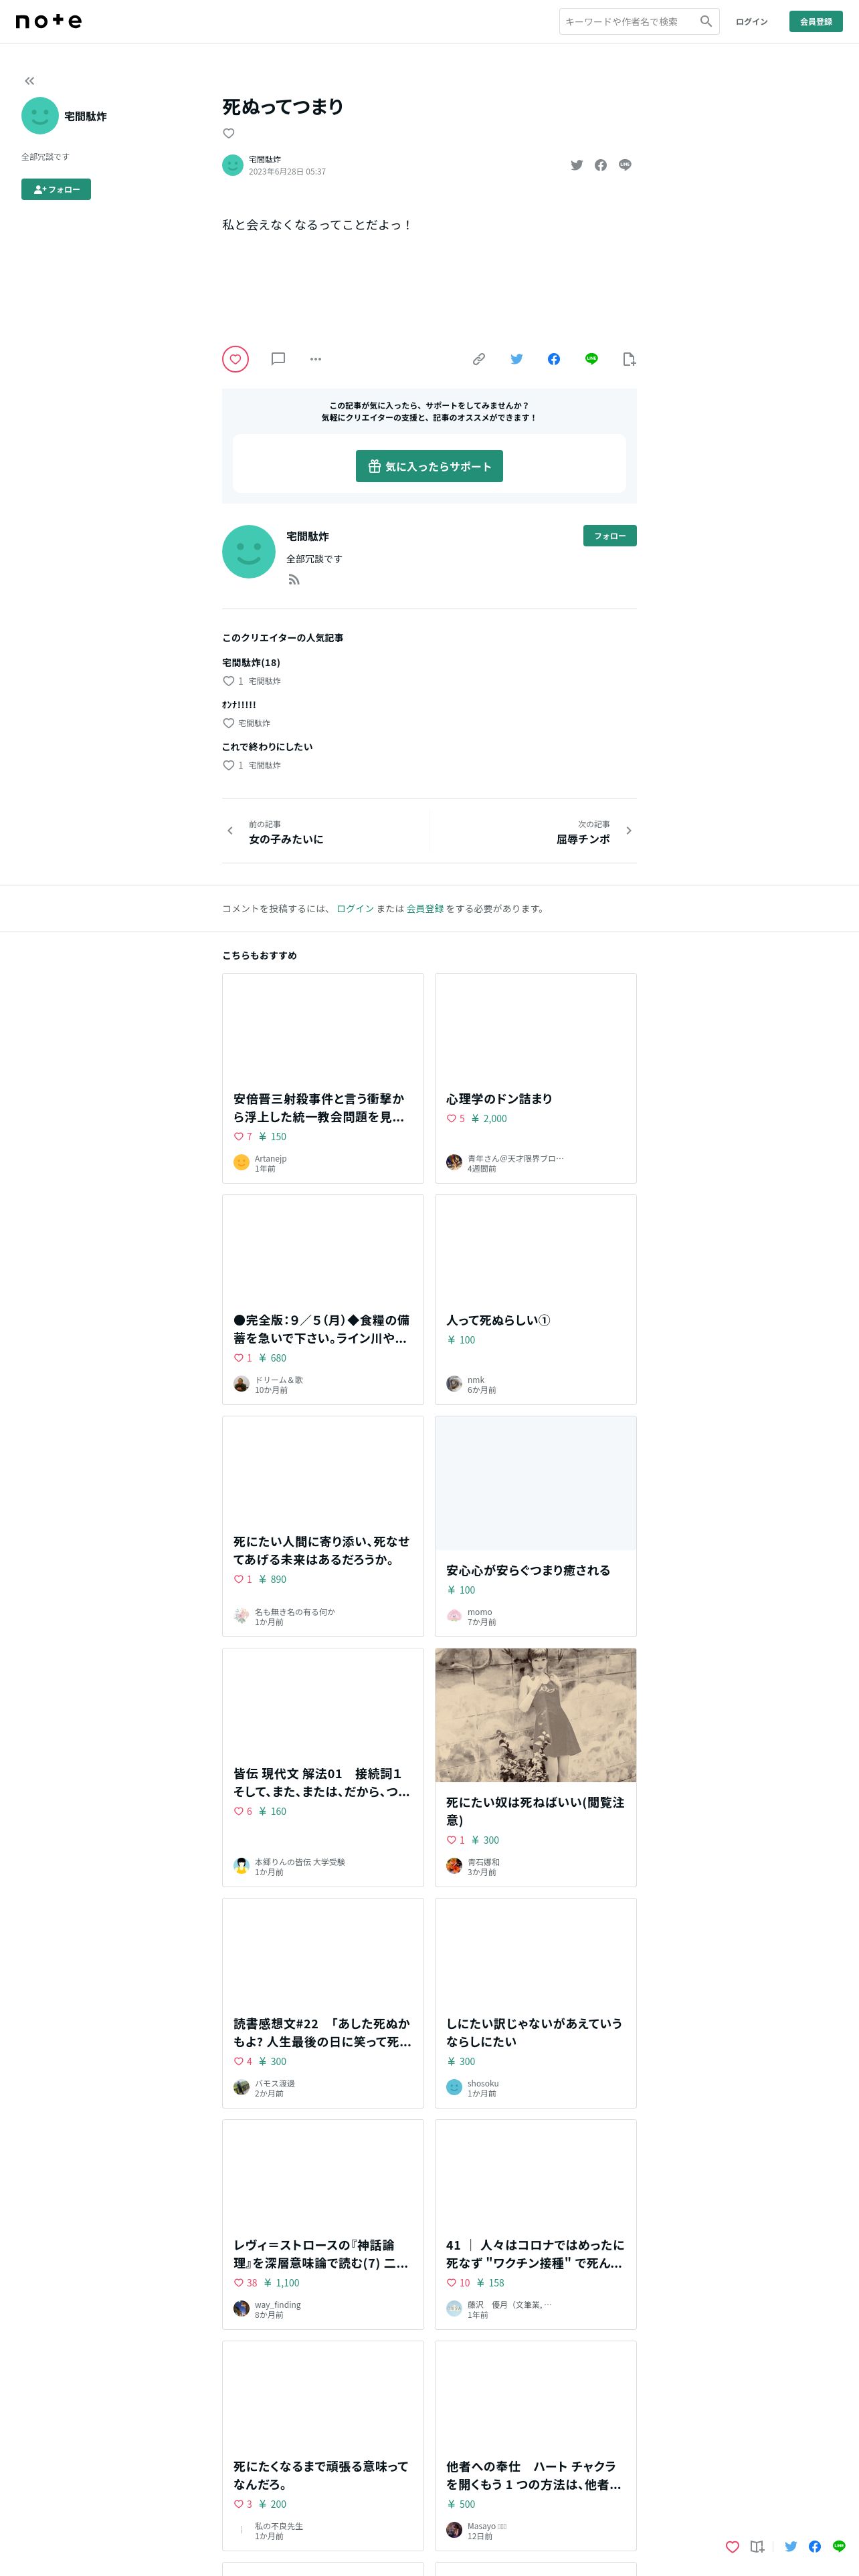Click 気に入ったらサポート button
Viewport: 859px width, 2576px height.
(429, 466)
